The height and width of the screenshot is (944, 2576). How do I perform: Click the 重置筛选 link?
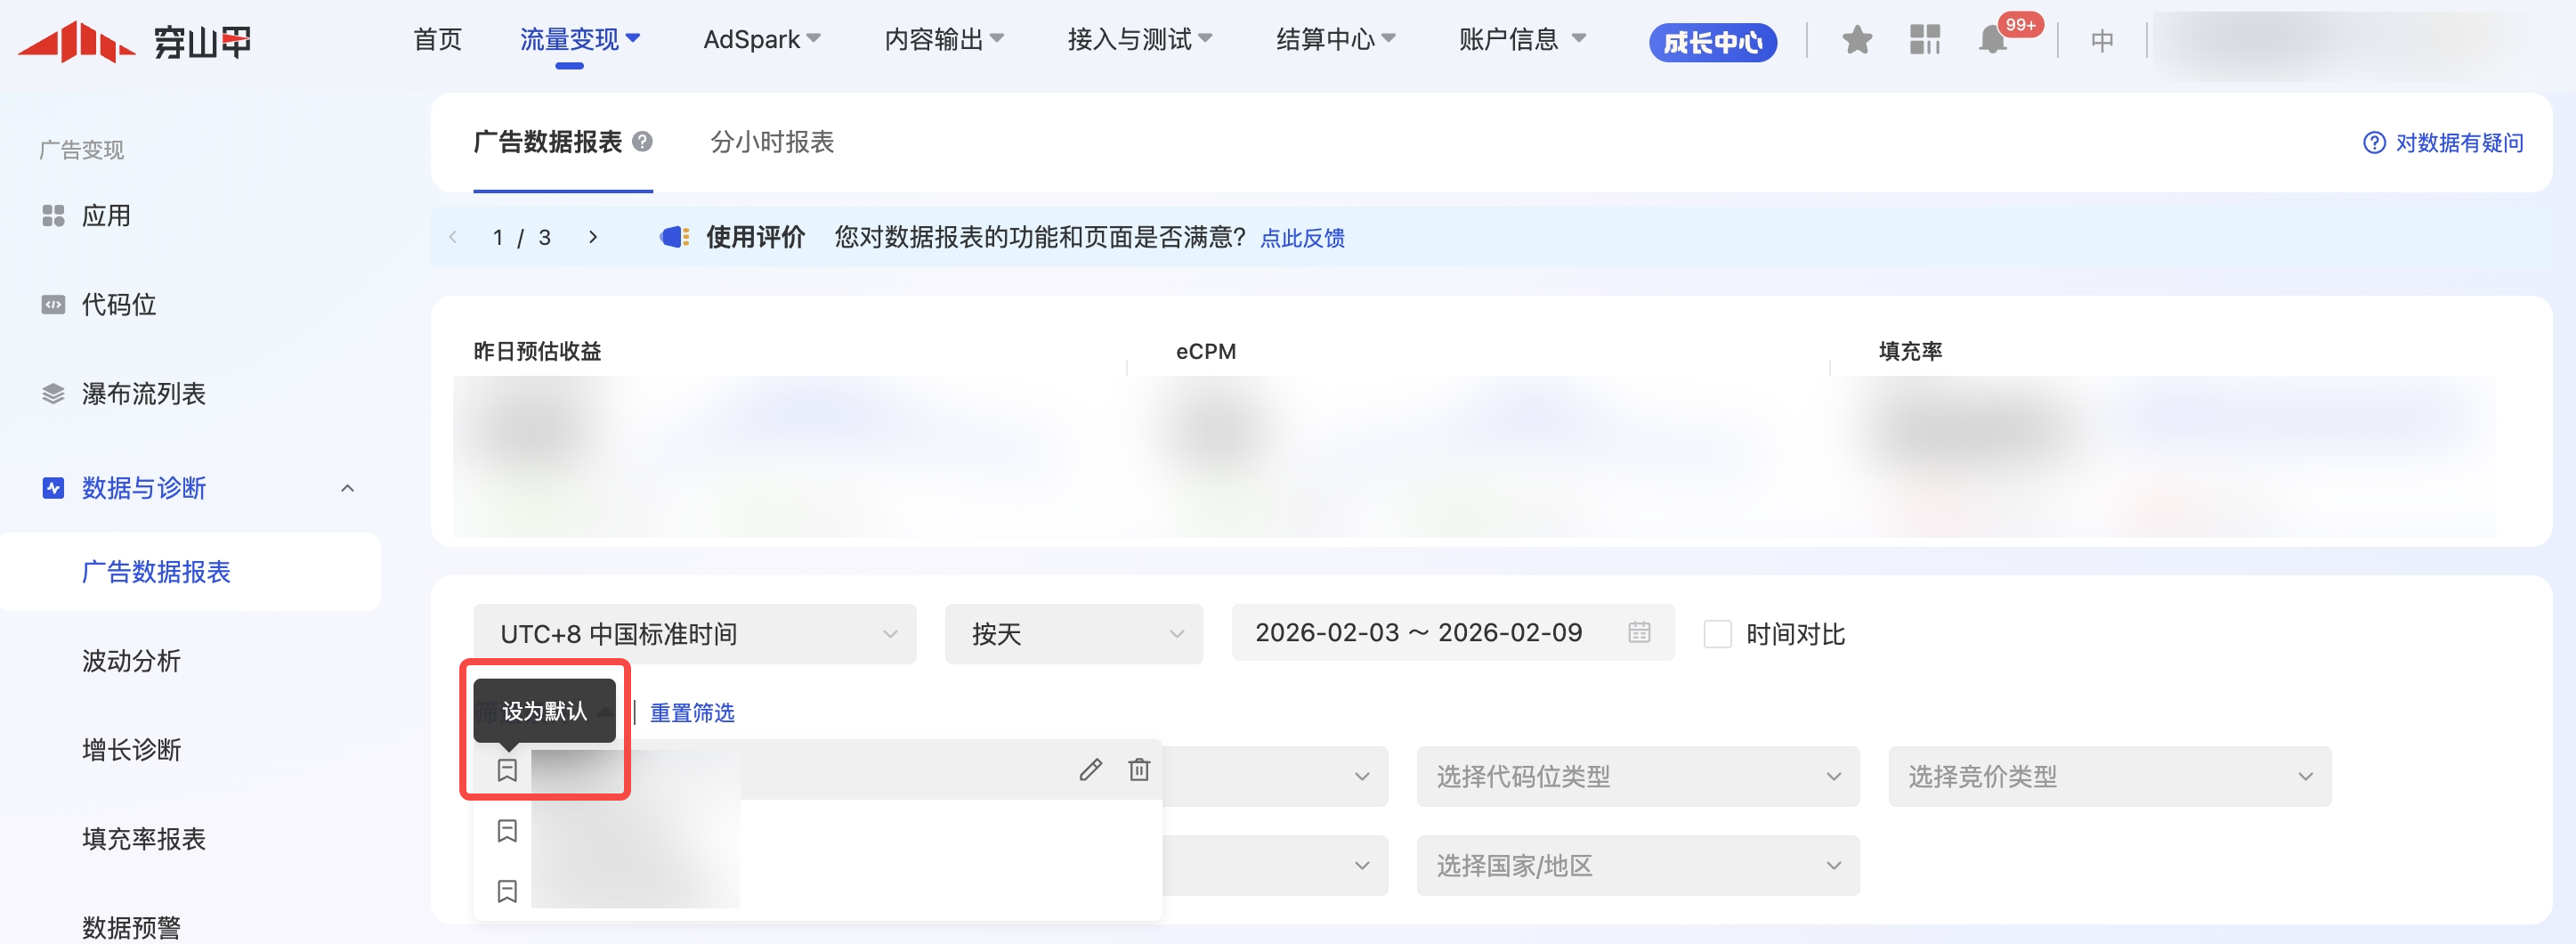tap(692, 713)
